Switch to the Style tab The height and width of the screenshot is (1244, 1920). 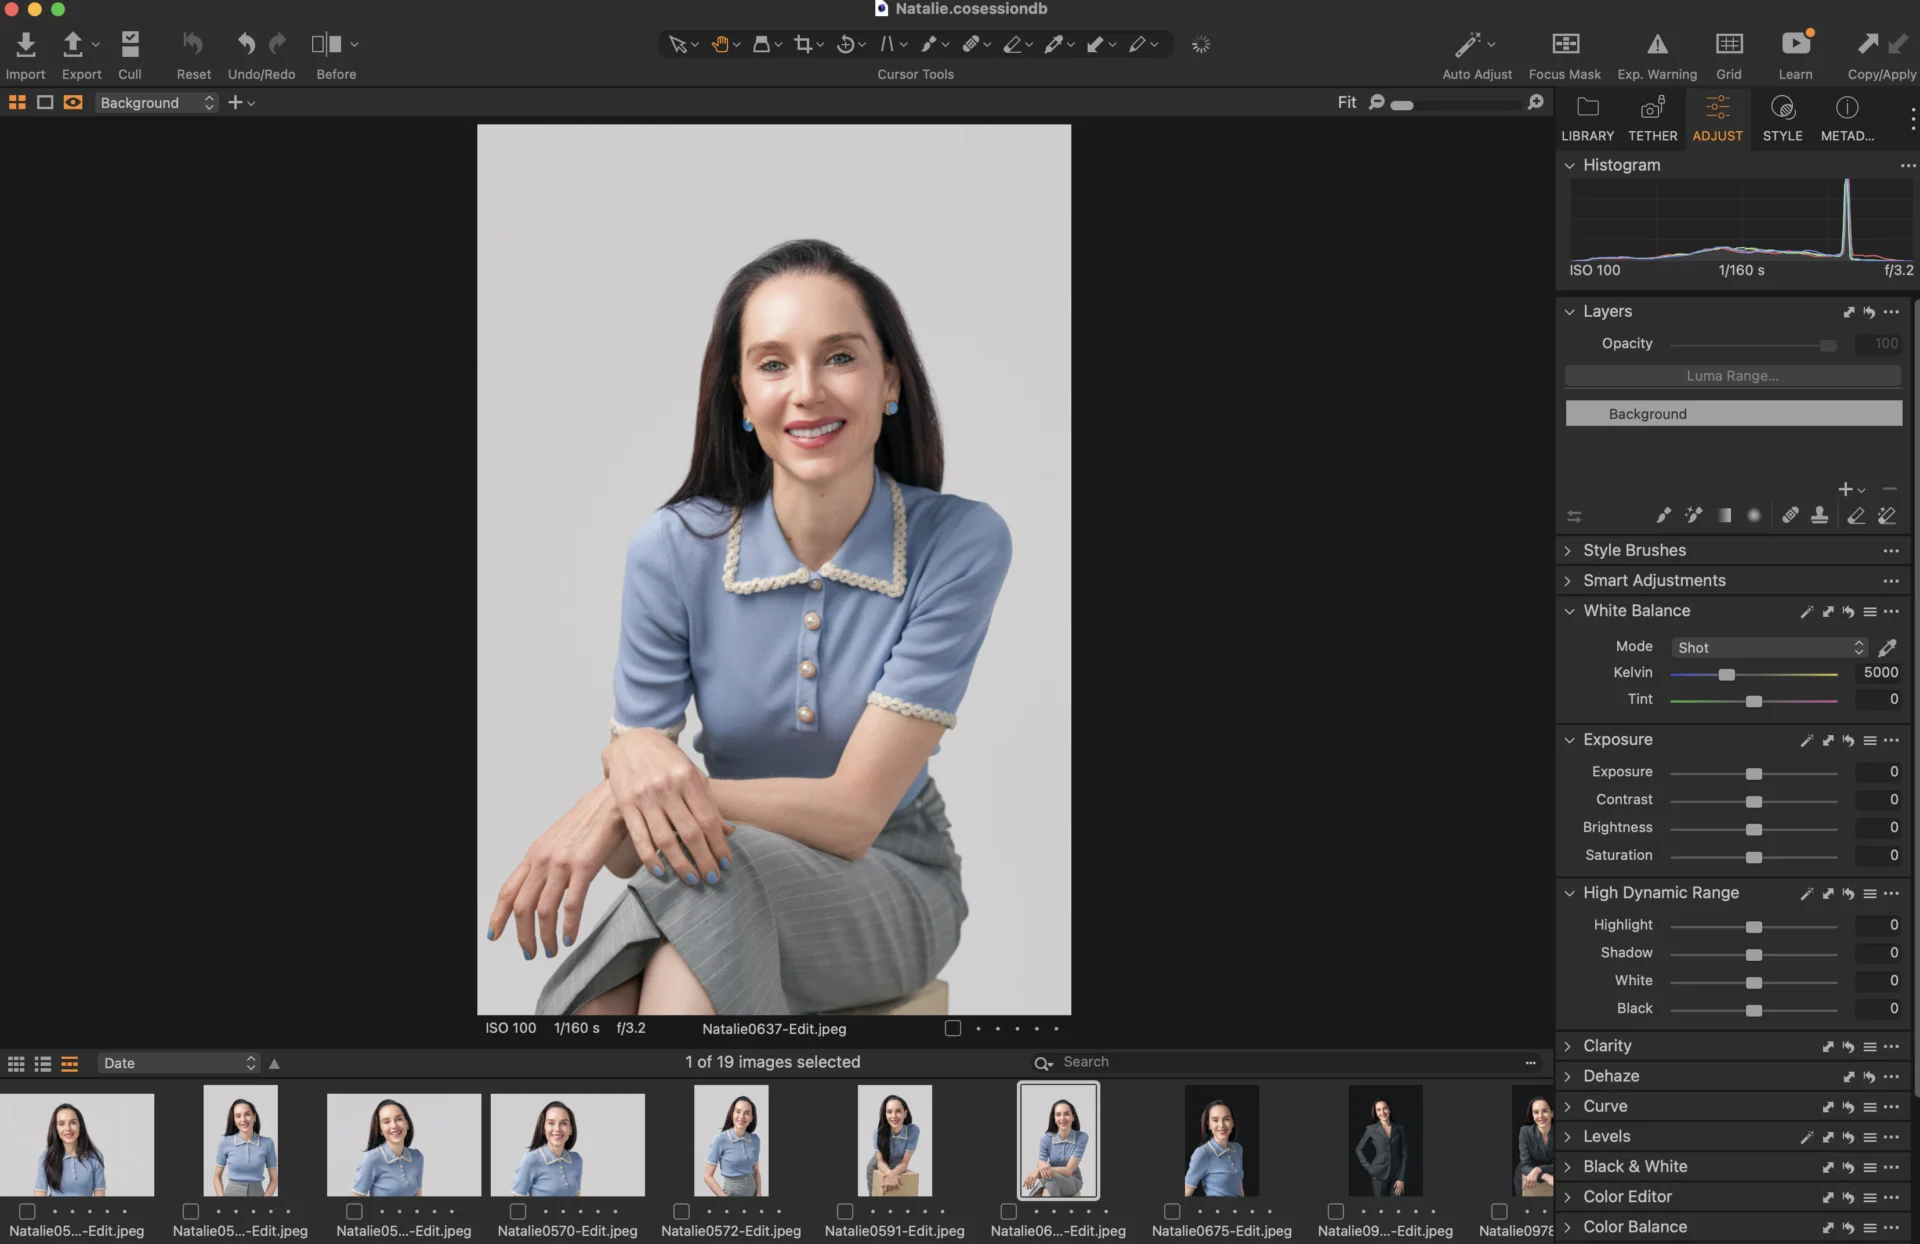click(1782, 118)
